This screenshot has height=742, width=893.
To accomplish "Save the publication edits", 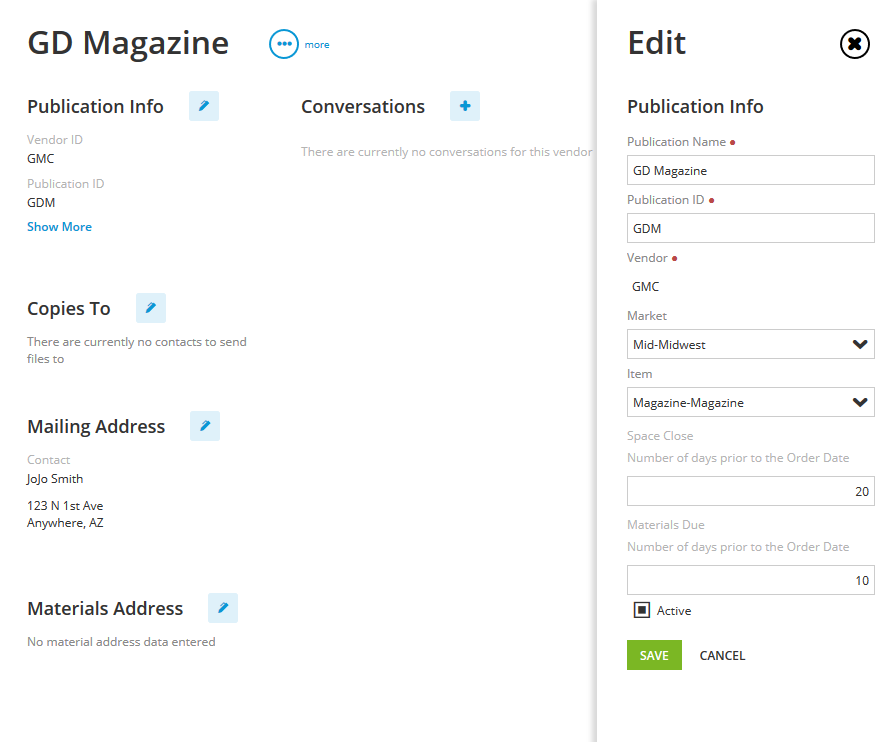I will (654, 655).
